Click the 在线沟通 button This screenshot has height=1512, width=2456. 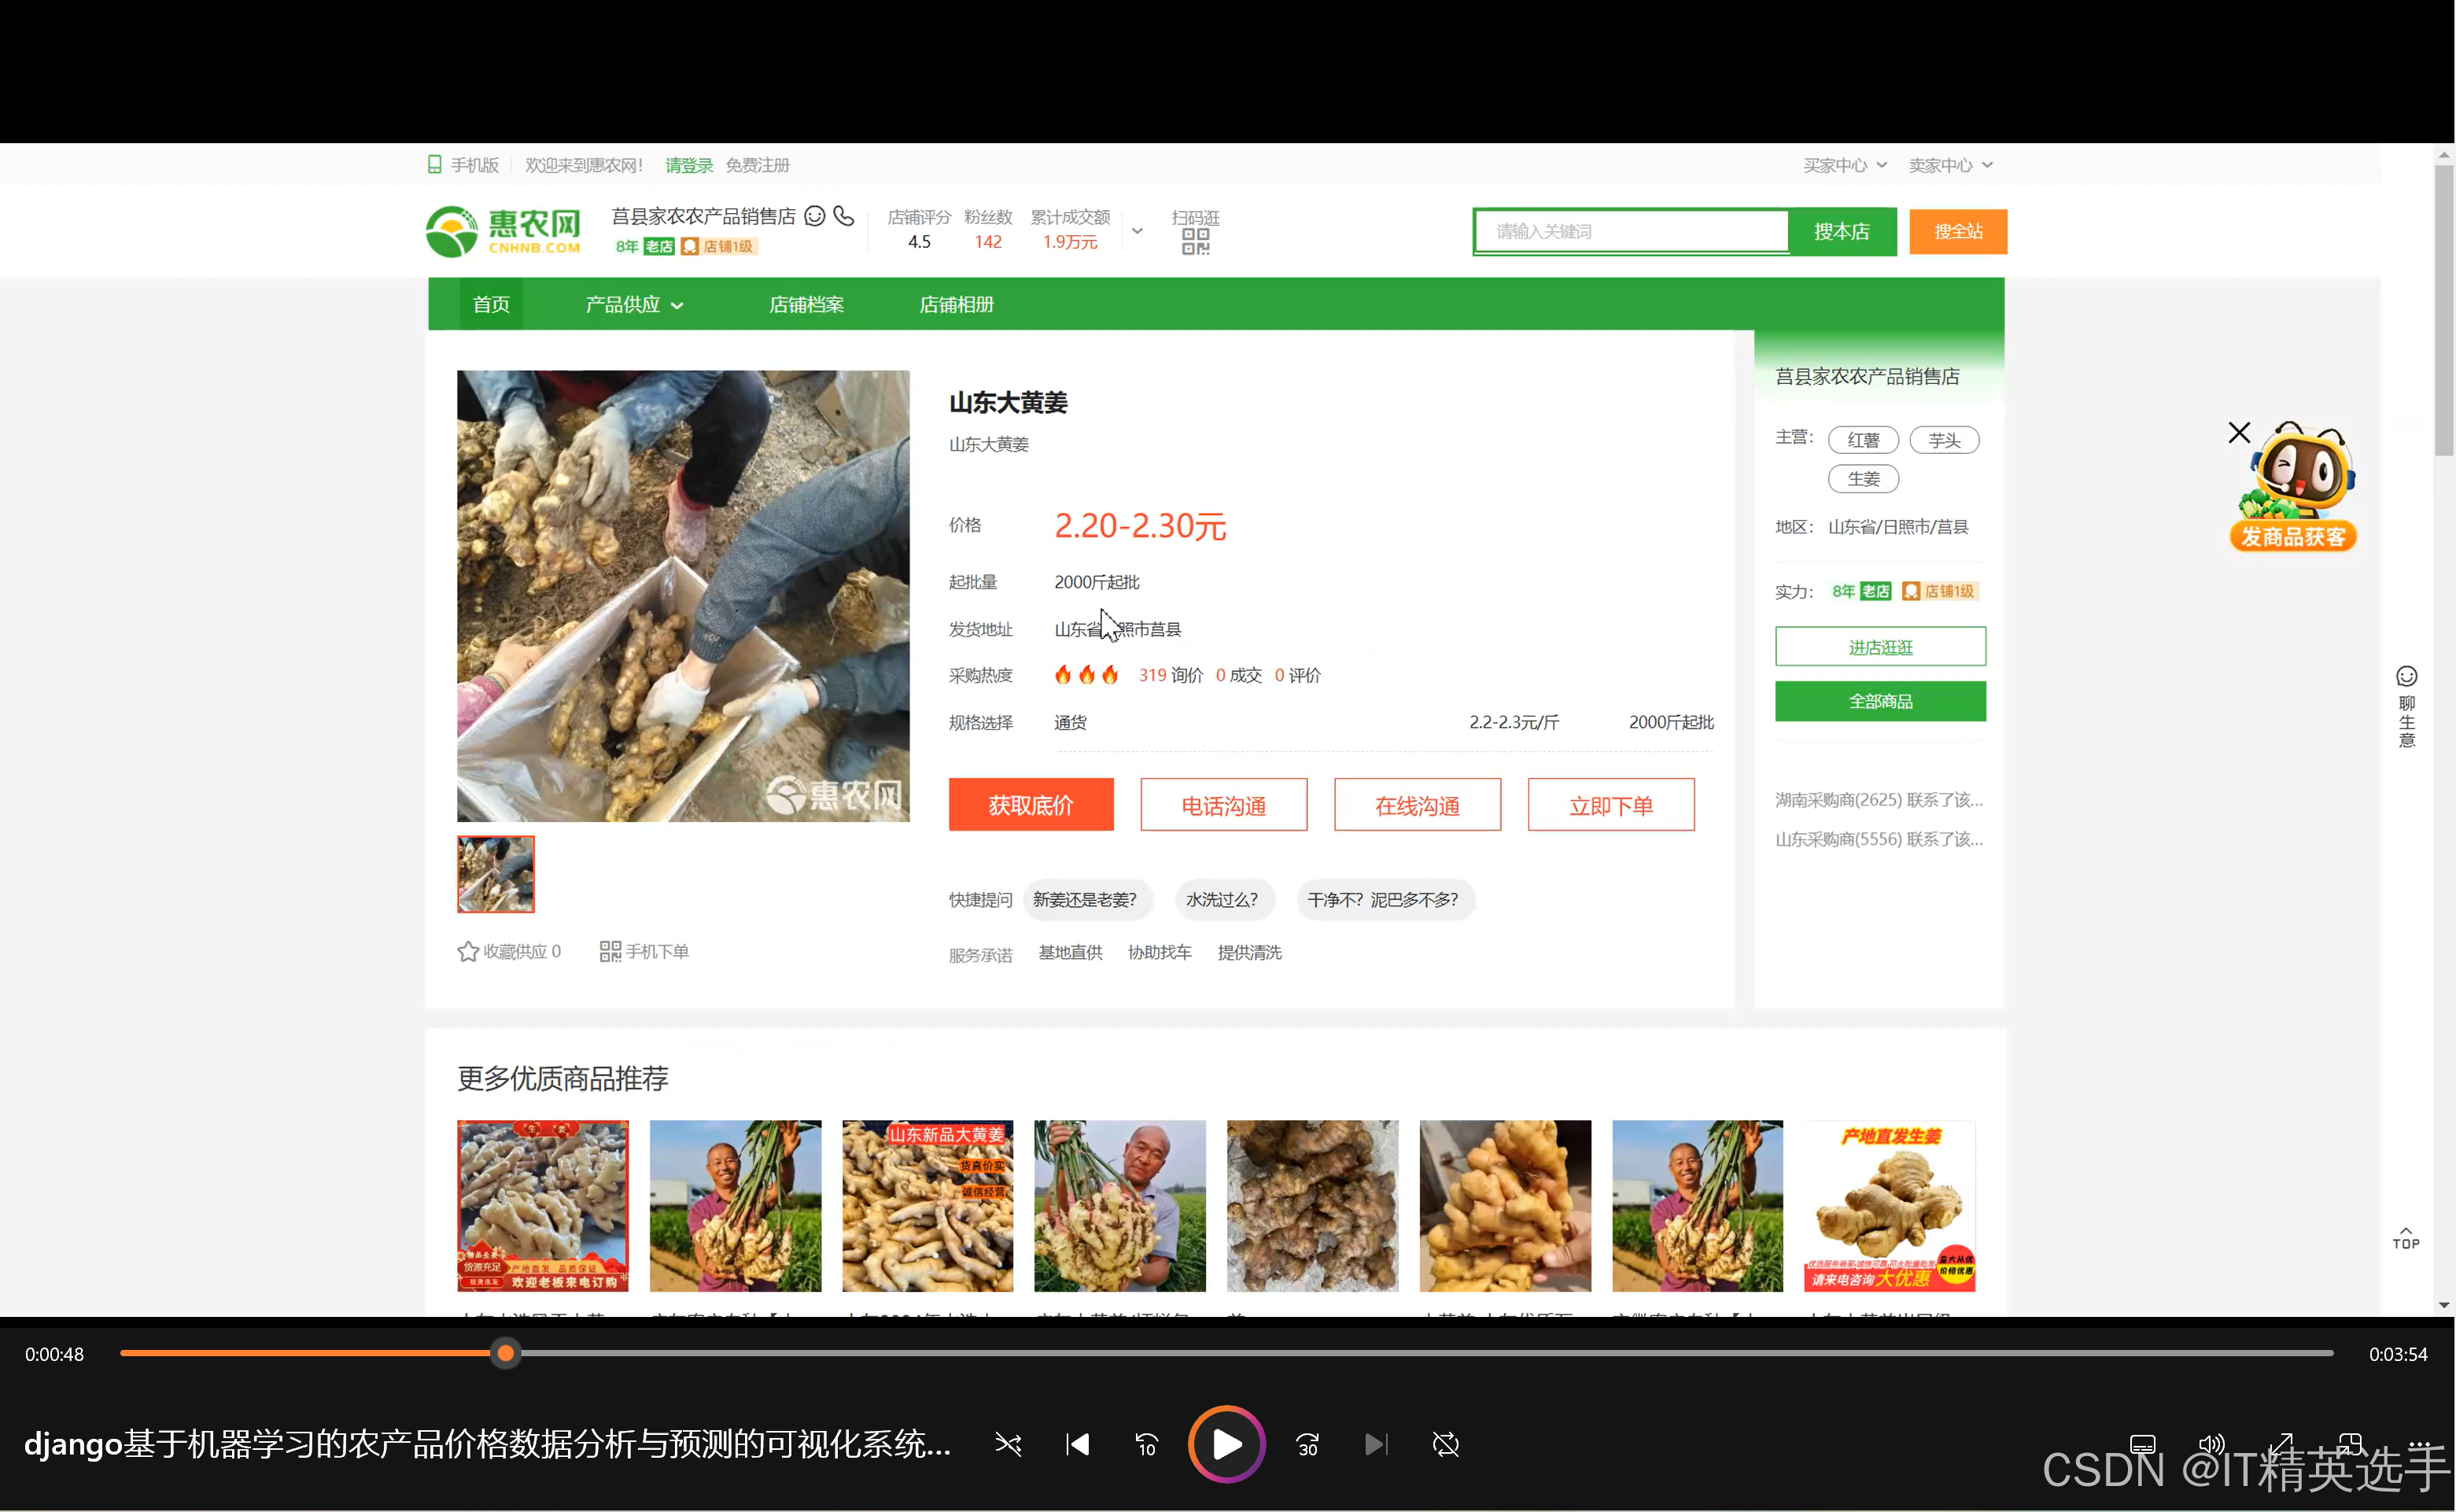pos(1417,804)
